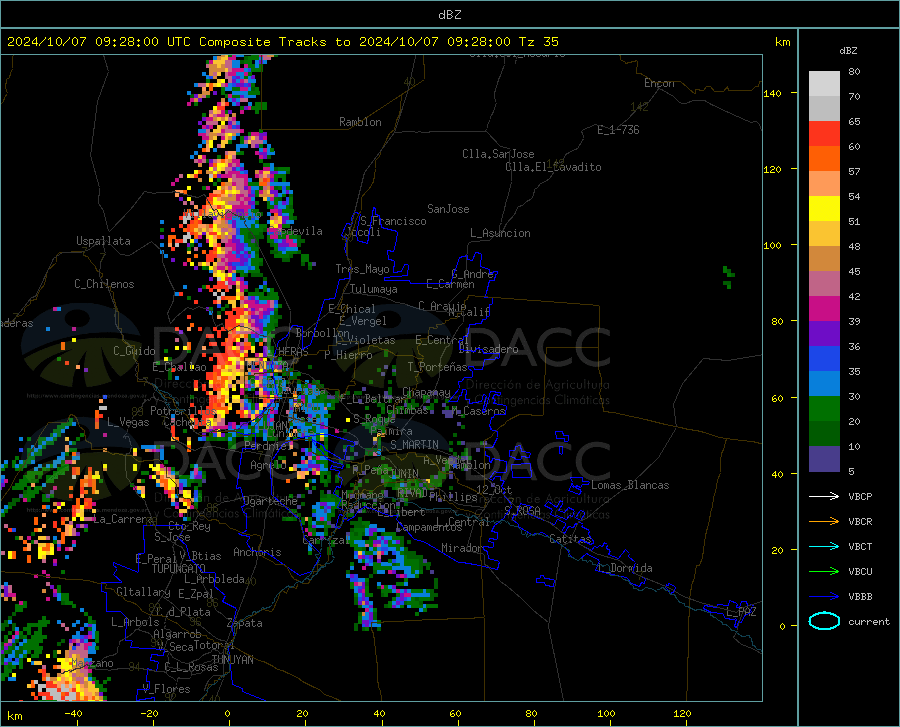Image resolution: width=900 pixels, height=727 pixels.
Task: Click the cyan ellipse 'current' legend symbol
Action: [824, 621]
